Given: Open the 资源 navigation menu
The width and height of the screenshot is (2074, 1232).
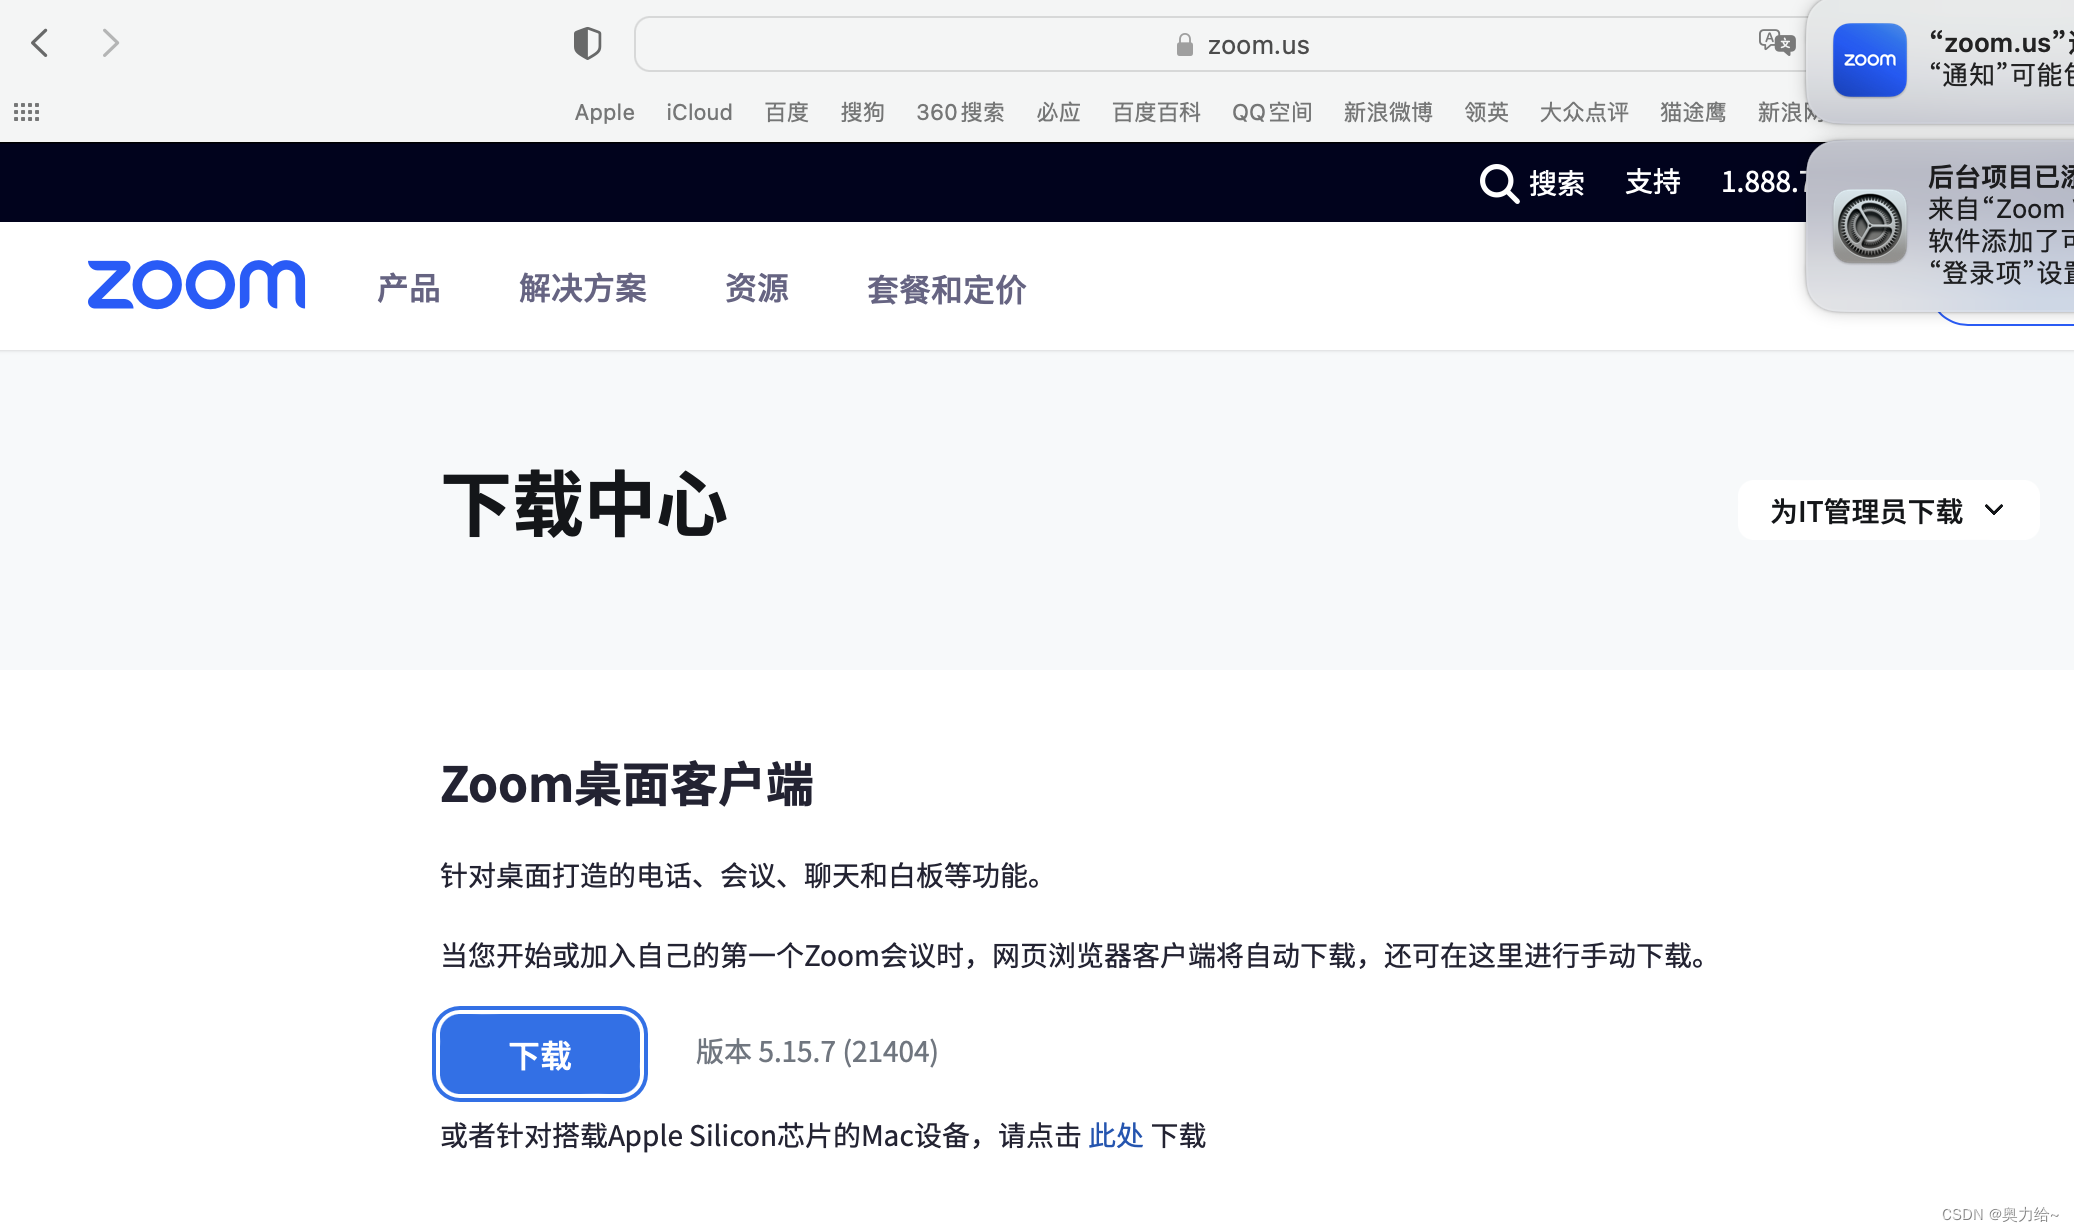Looking at the screenshot, I should (756, 289).
